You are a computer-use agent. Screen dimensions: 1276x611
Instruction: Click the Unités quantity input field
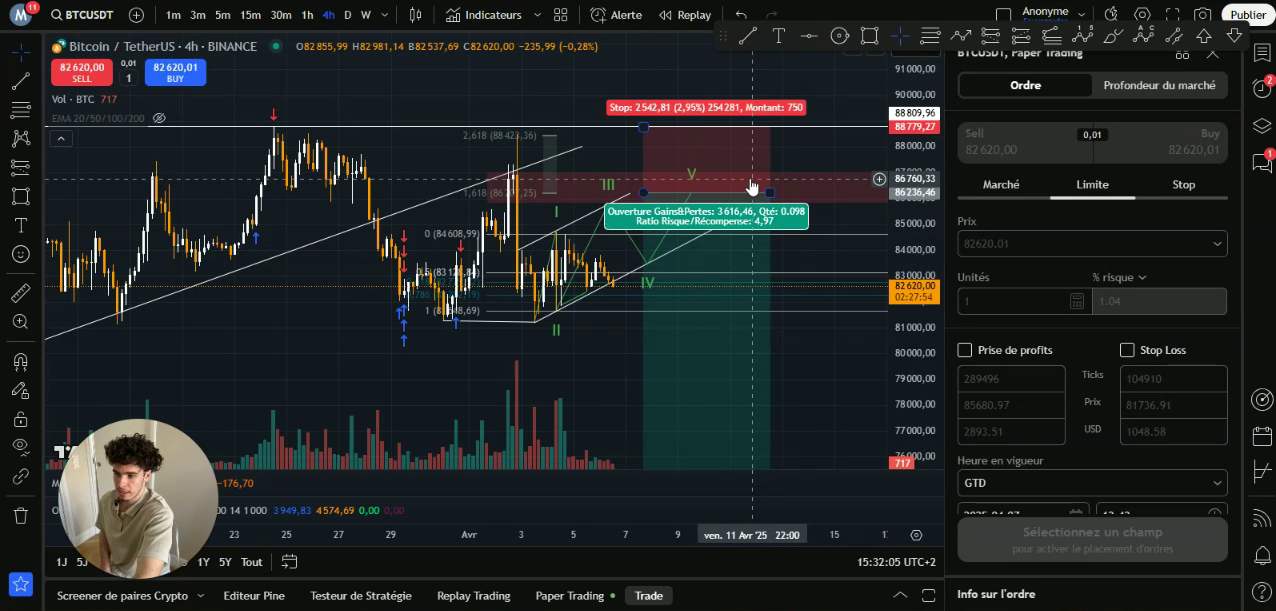(x=1024, y=301)
